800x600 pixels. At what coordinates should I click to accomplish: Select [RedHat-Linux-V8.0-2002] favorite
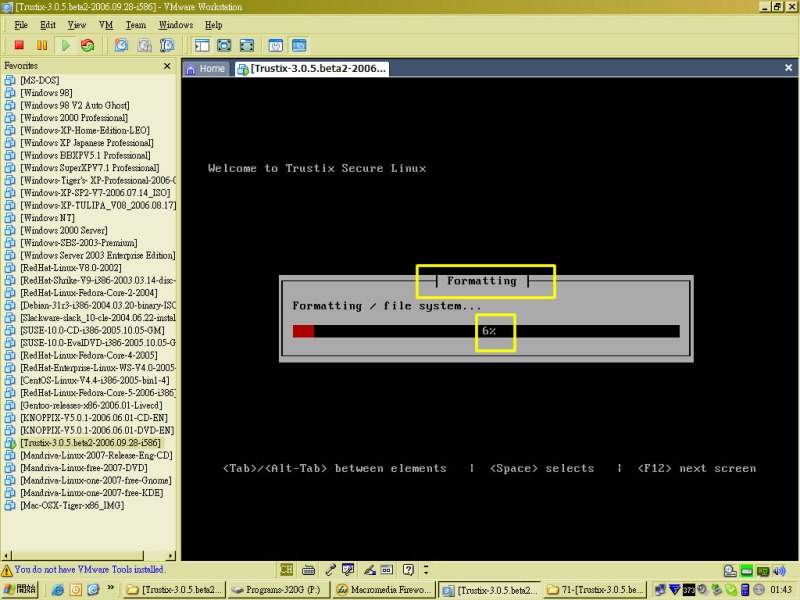coord(71,268)
